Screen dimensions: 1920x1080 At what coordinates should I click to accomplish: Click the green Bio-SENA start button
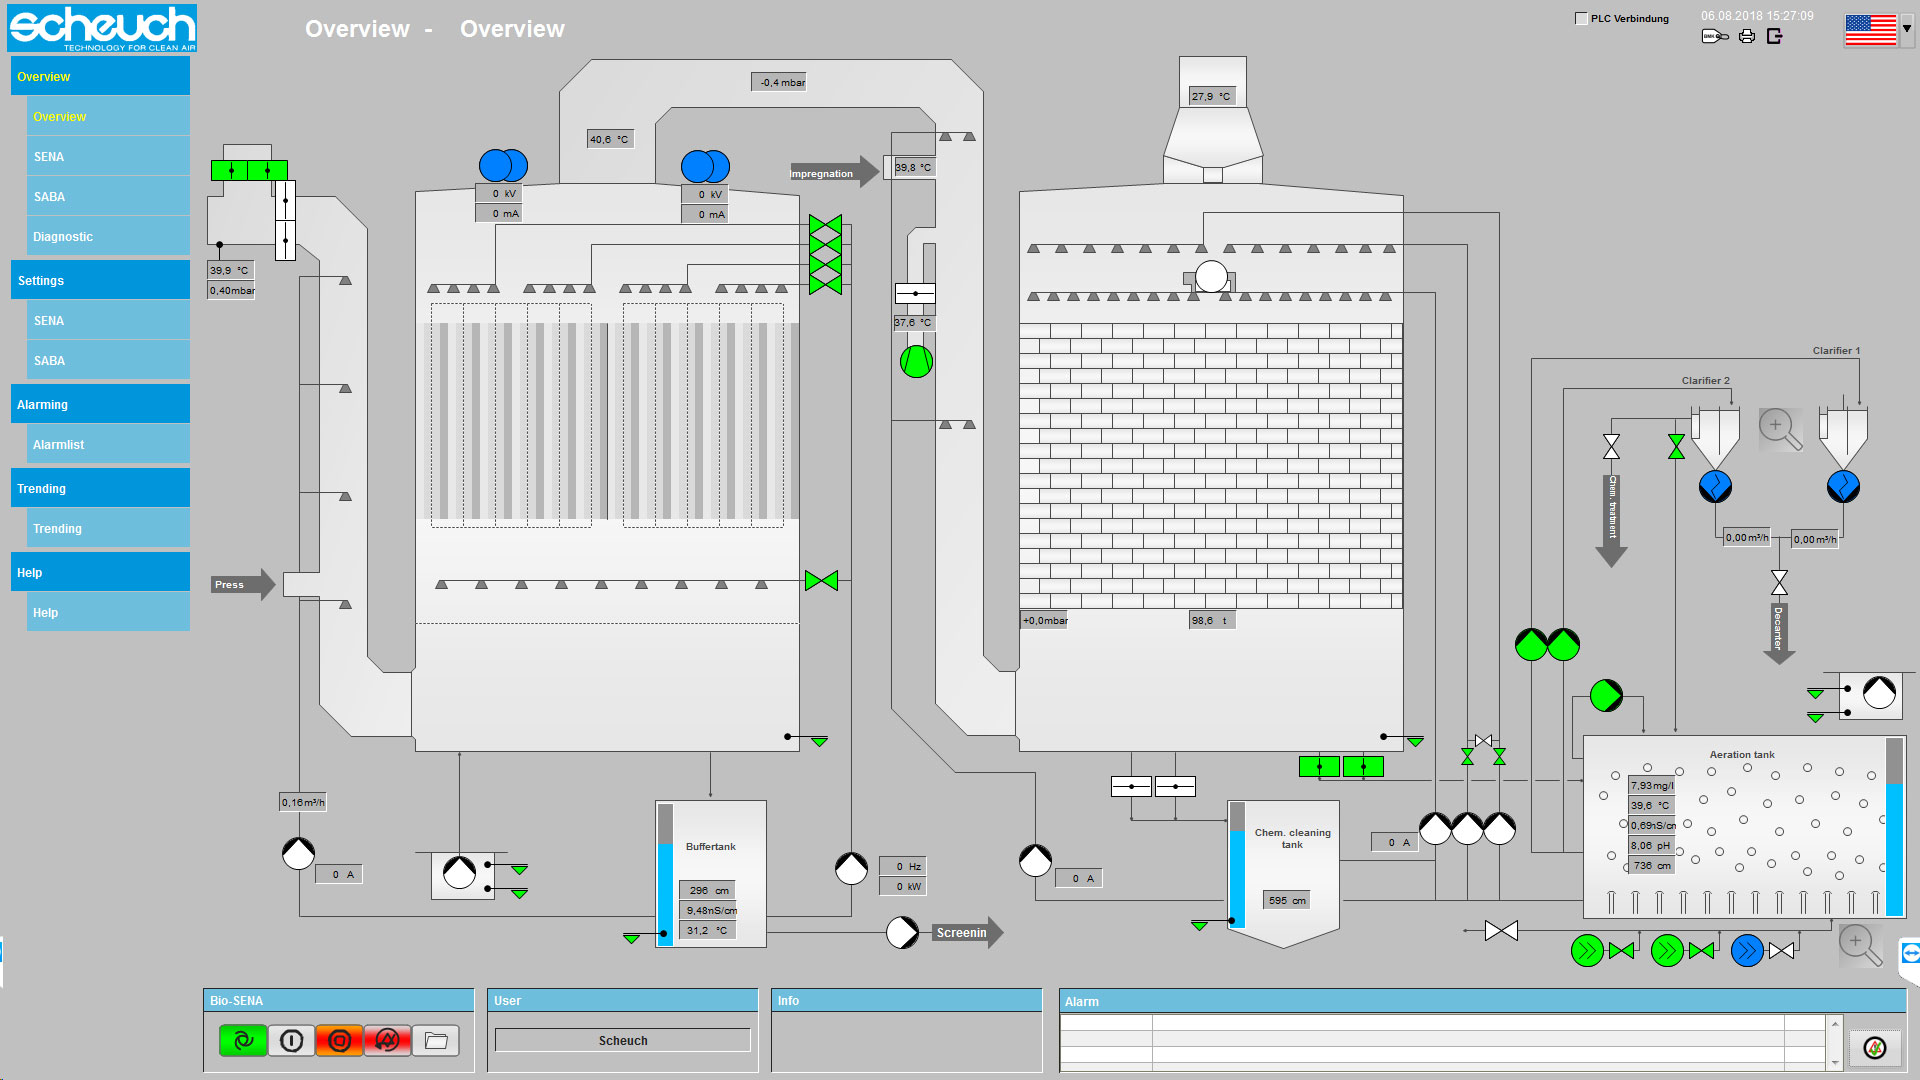pyautogui.click(x=243, y=1041)
